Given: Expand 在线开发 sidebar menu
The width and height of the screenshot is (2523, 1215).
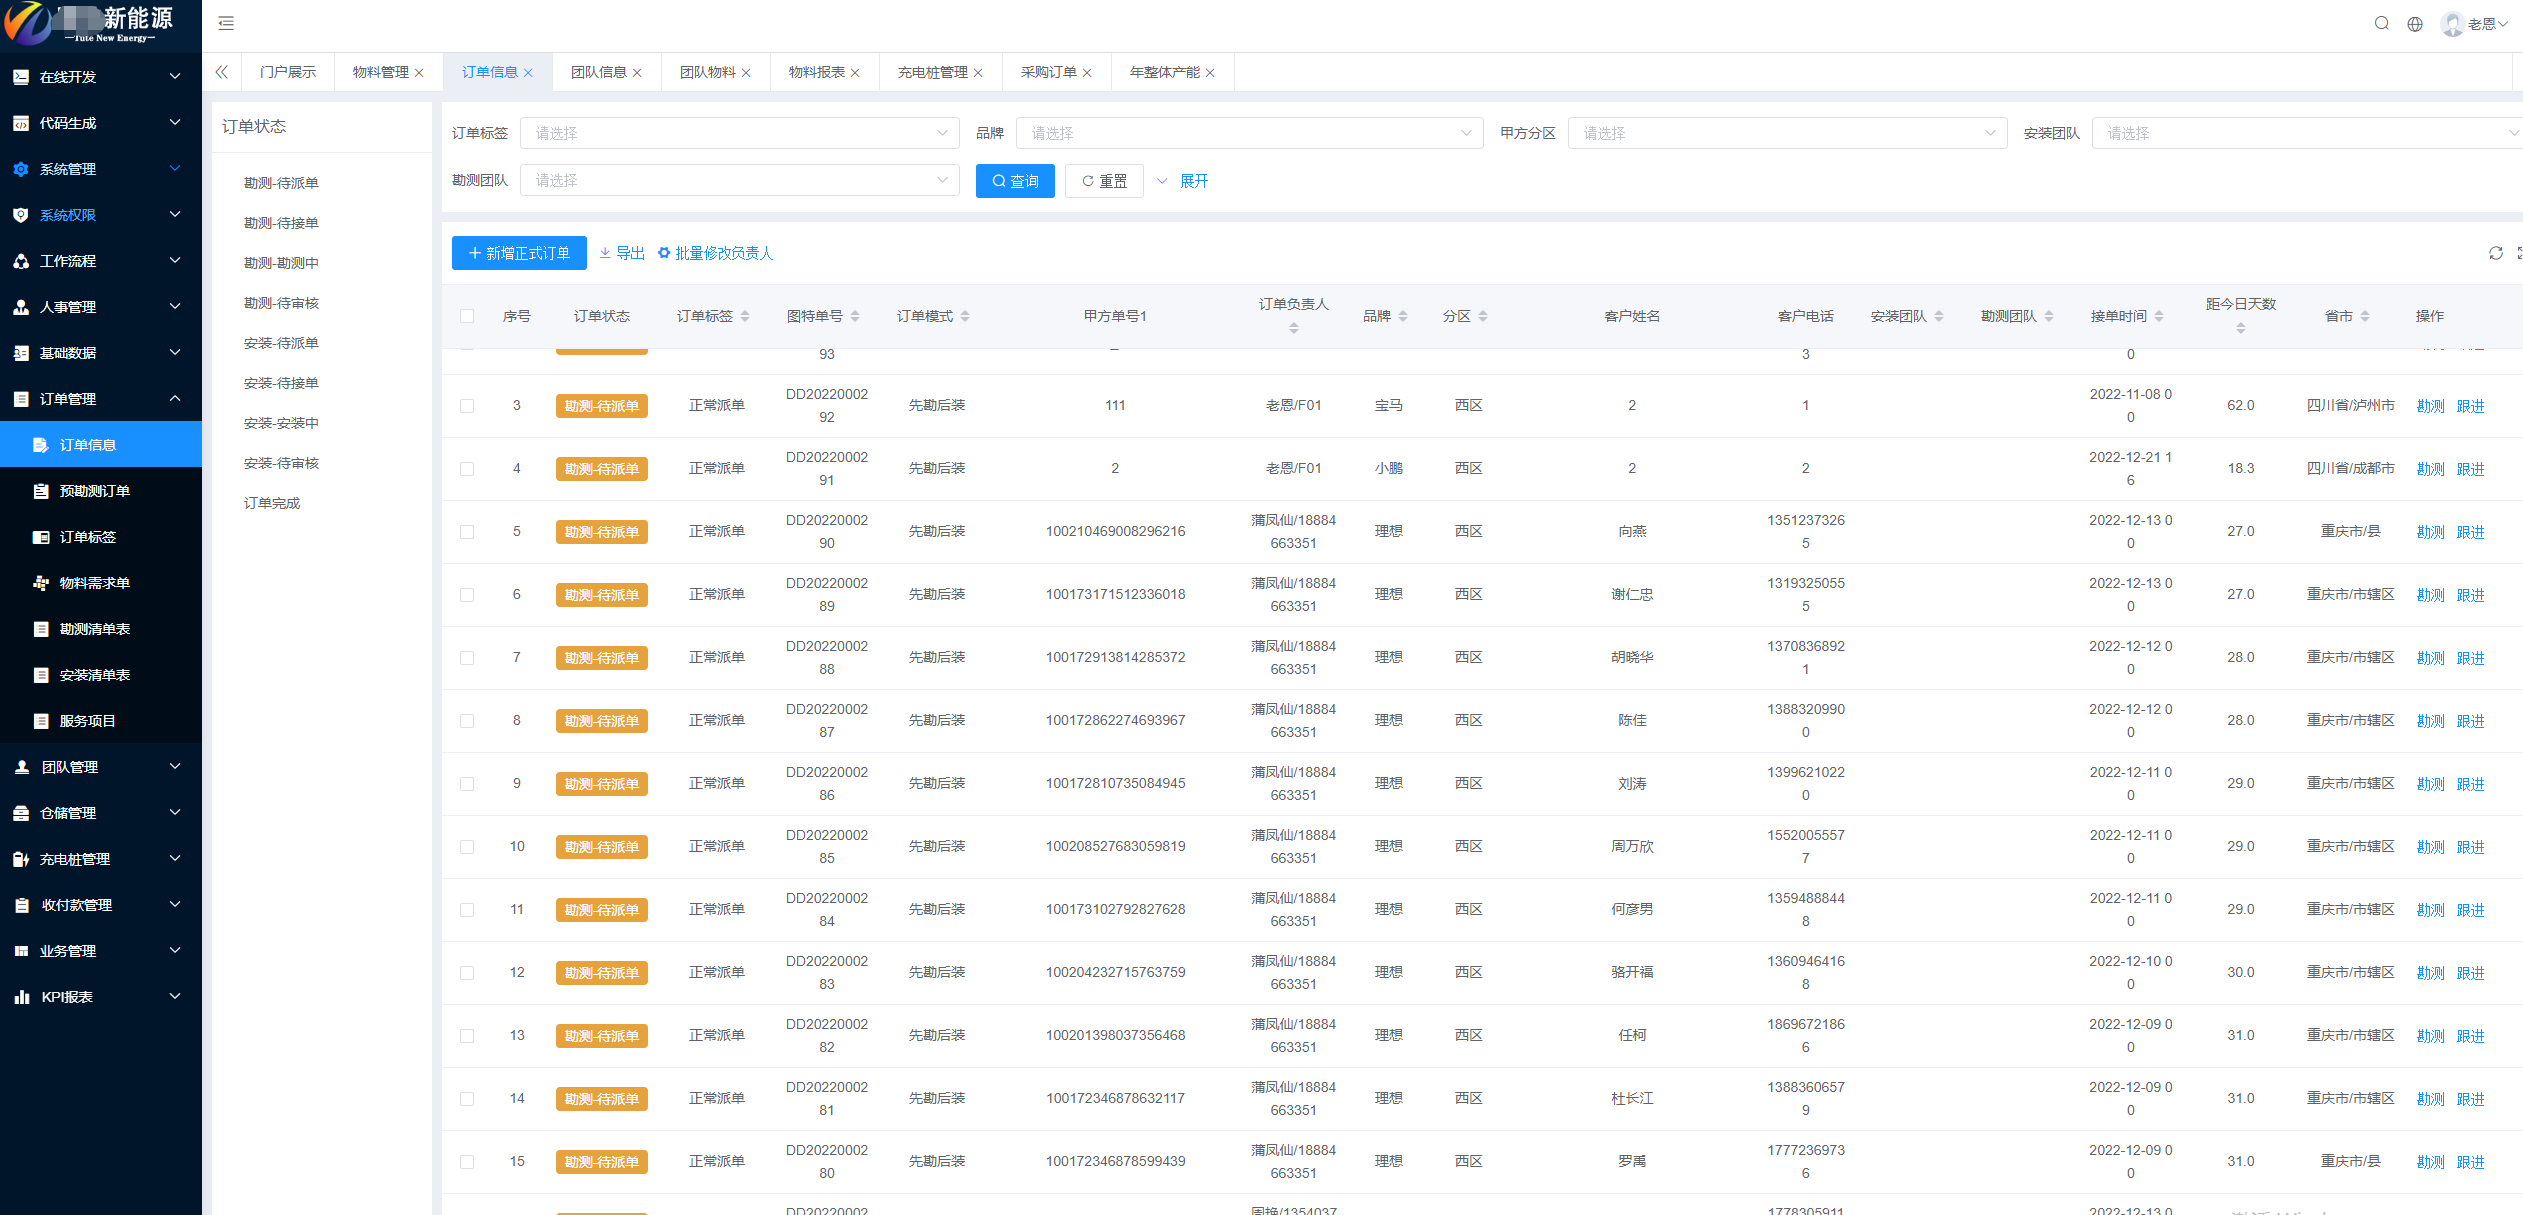Looking at the screenshot, I should [101, 77].
